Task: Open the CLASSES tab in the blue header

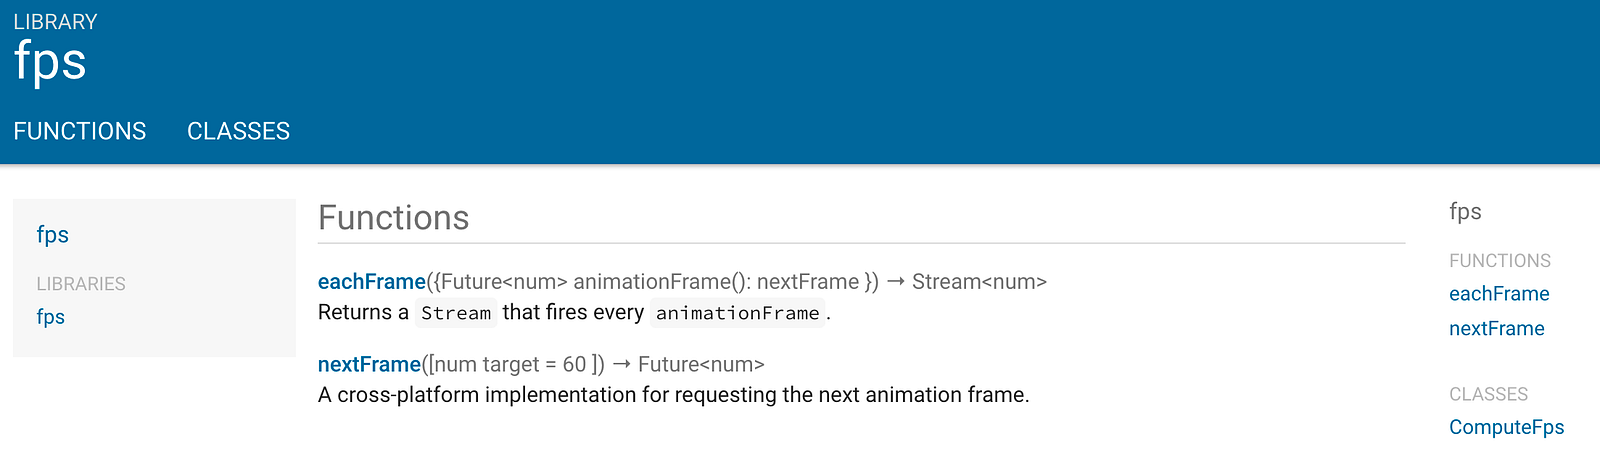Action: [x=238, y=131]
